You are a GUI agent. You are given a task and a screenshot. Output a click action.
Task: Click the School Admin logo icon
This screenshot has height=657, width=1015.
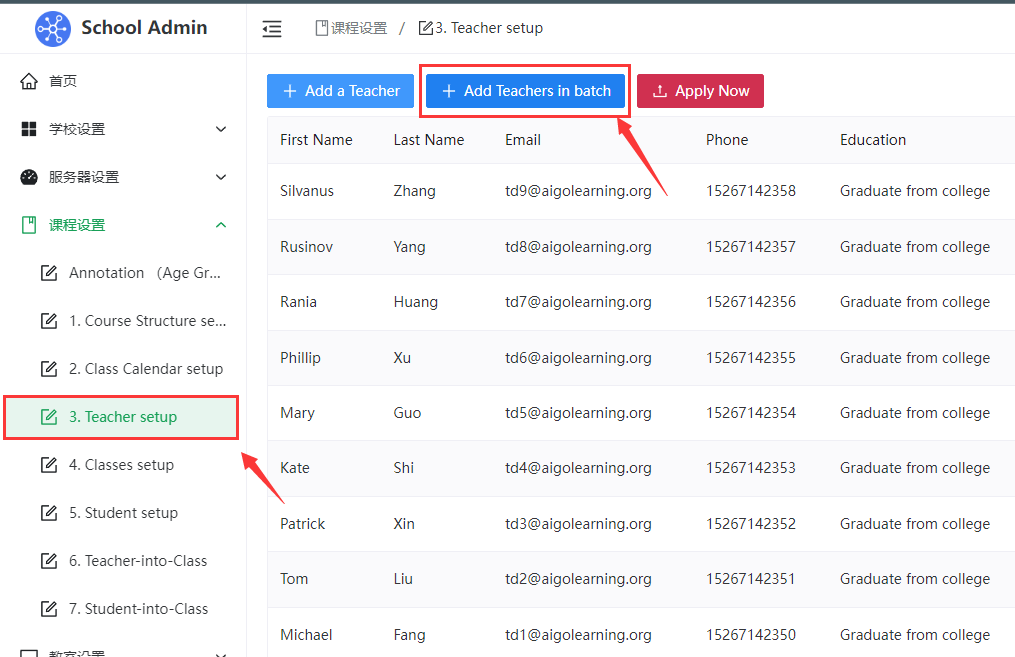pos(52,28)
